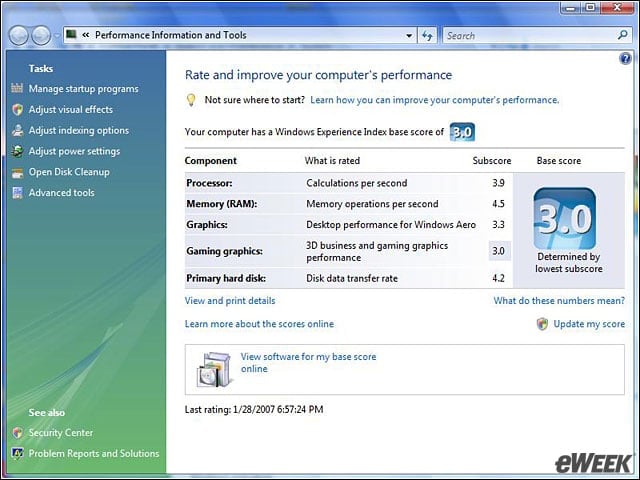Image resolution: width=640 pixels, height=480 pixels.
Task: Open Adjust visual effects task
Action: pyautogui.click(x=71, y=109)
